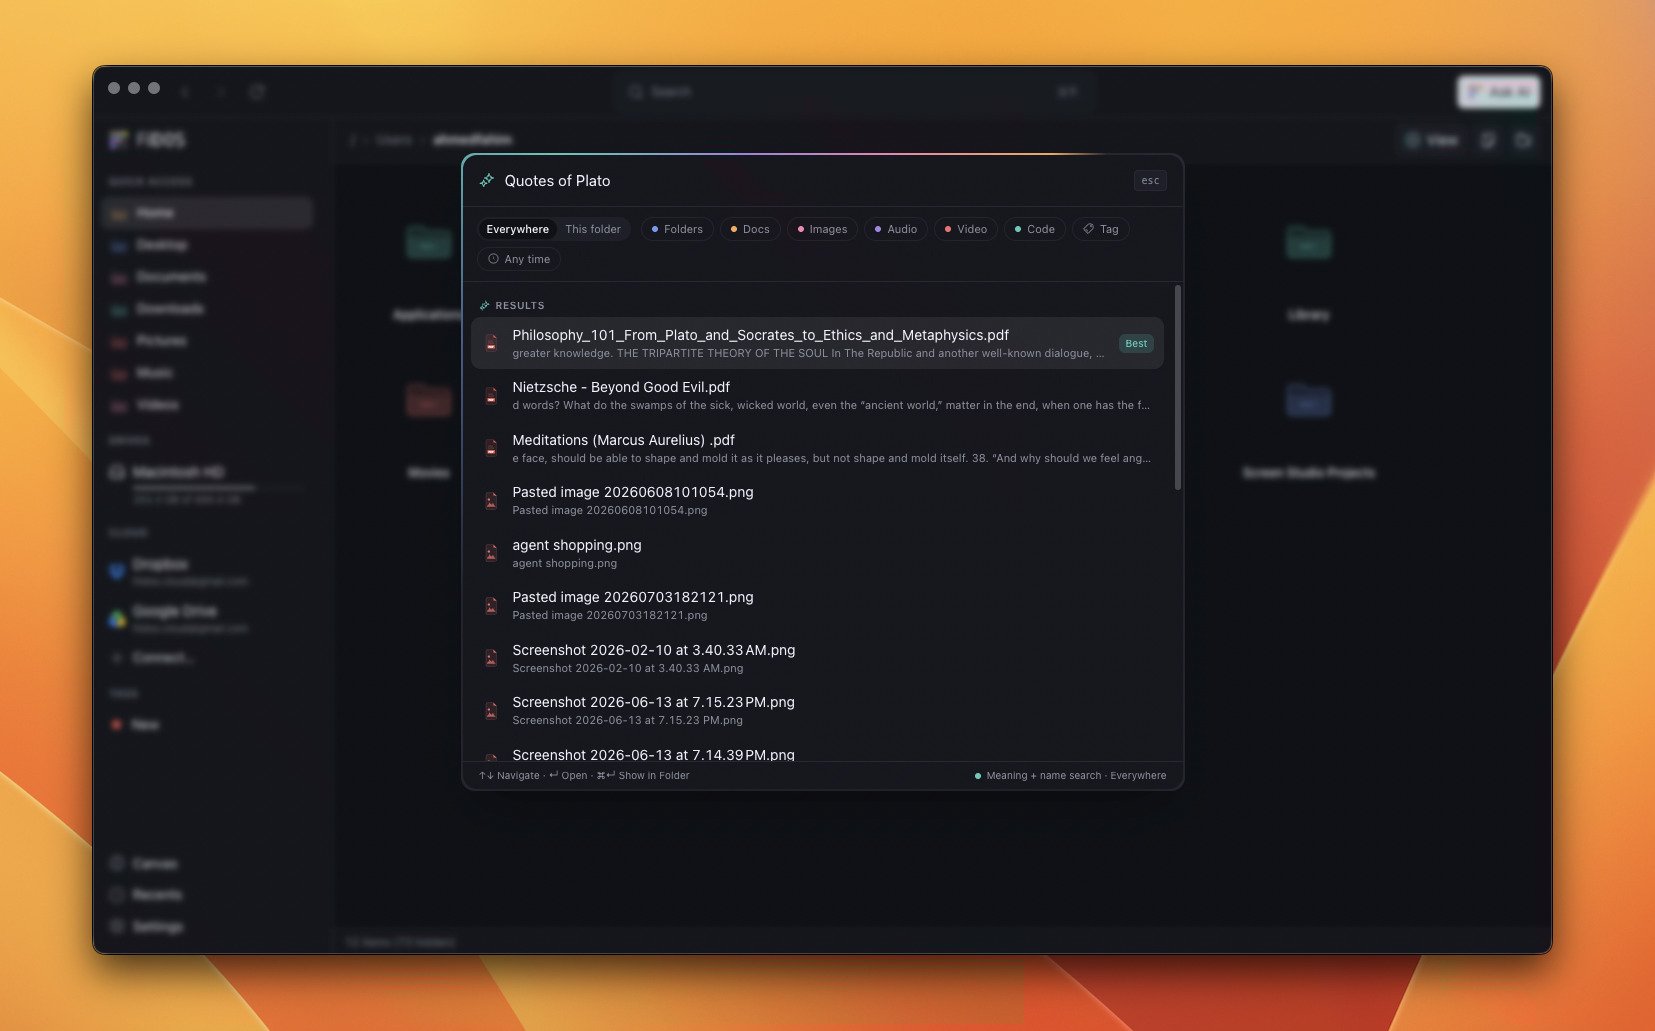Select Videos in the sidebar
This screenshot has width=1655, height=1031.
tap(207, 405)
